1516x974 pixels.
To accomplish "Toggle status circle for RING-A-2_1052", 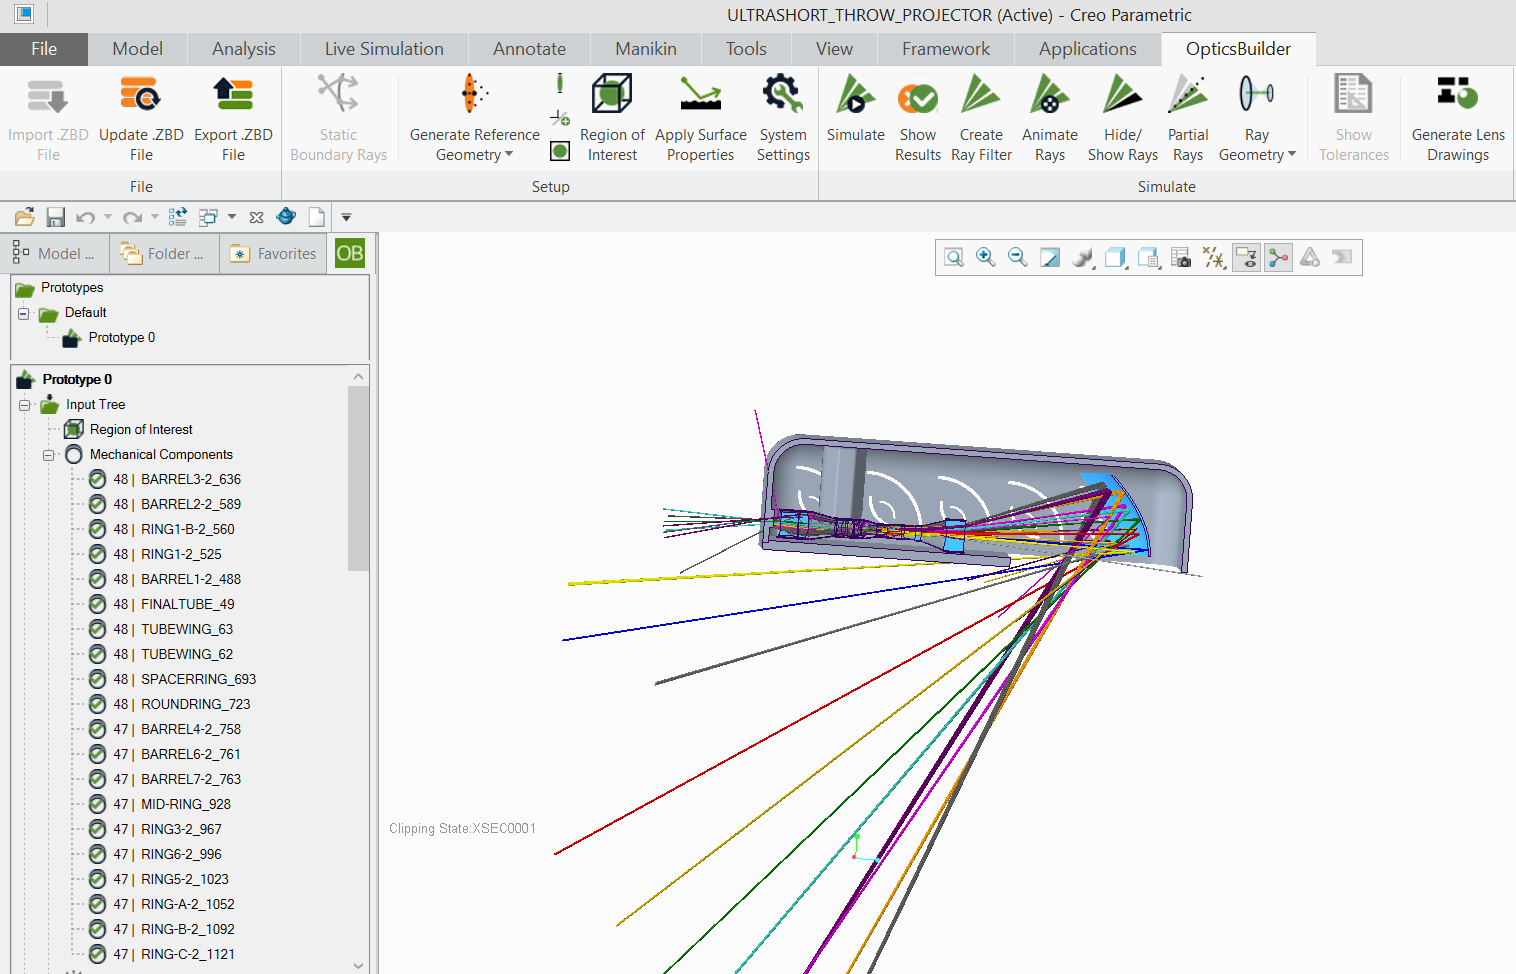I will pyautogui.click(x=97, y=904).
